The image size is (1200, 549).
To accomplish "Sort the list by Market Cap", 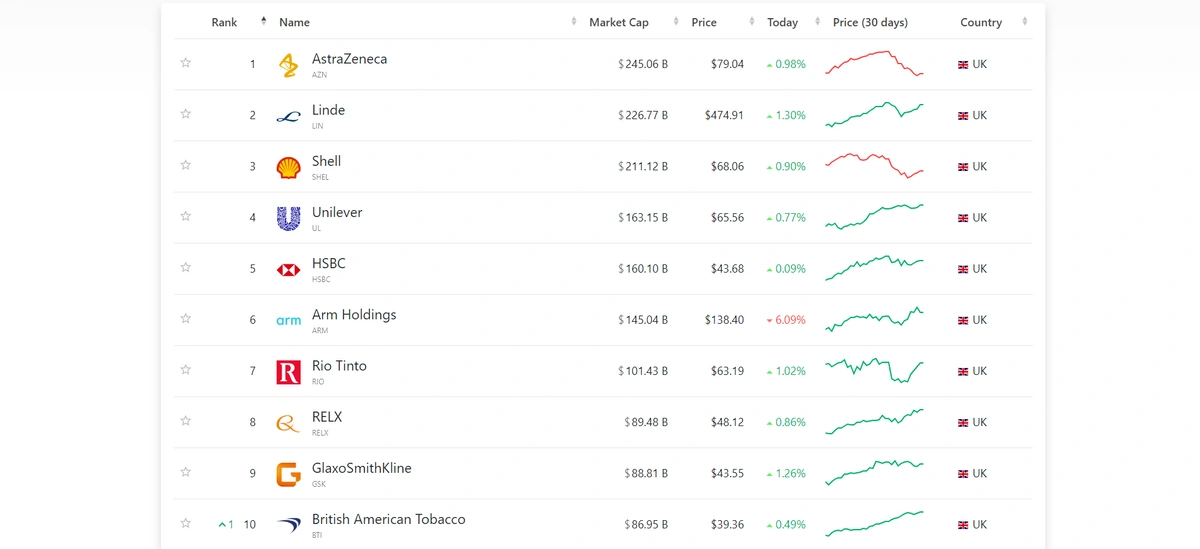I will pos(618,22).
